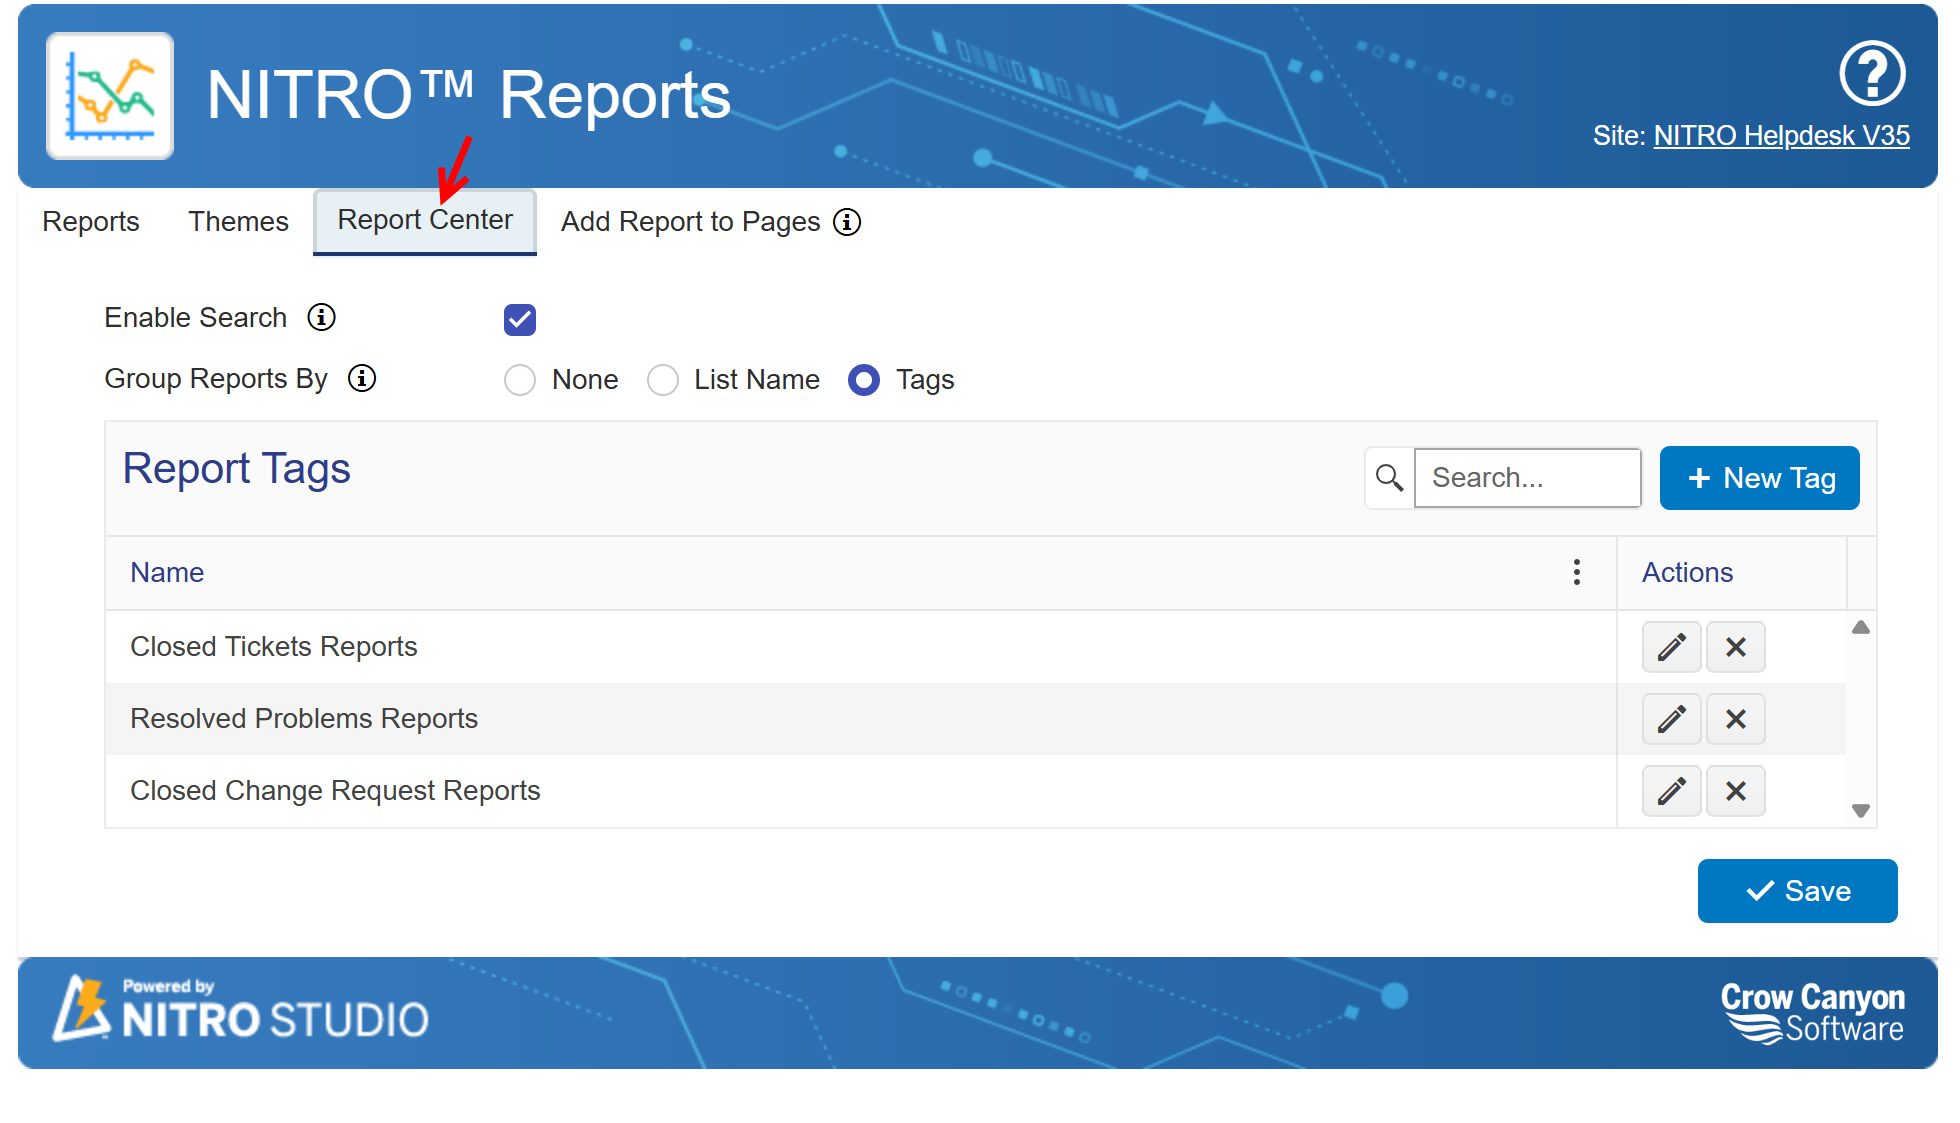Delete the Resolved Problems Reports tag

1735,719
